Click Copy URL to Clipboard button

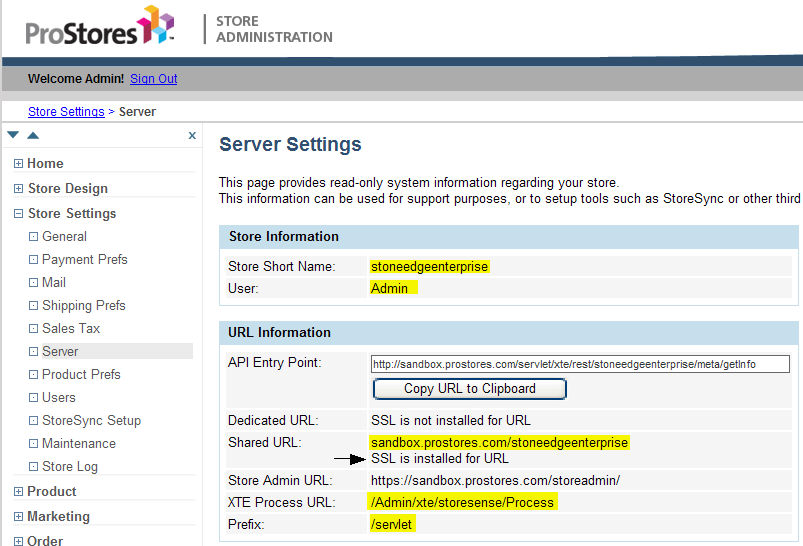tap(470, 389)
